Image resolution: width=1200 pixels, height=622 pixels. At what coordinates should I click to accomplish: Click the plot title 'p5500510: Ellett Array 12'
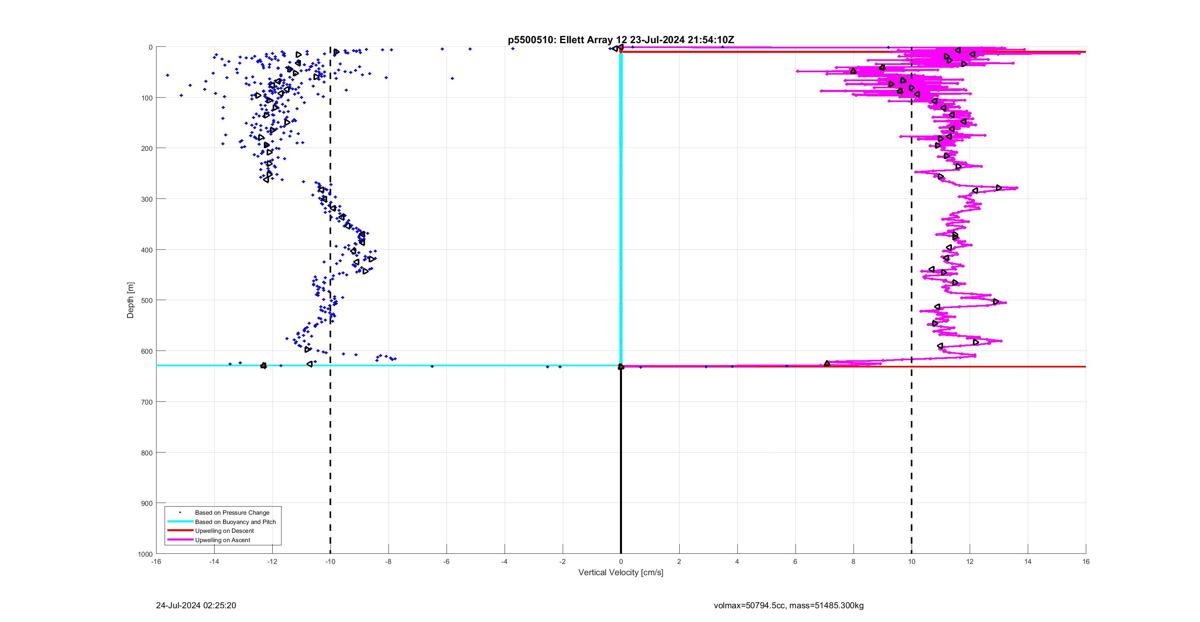pos(567,39)
